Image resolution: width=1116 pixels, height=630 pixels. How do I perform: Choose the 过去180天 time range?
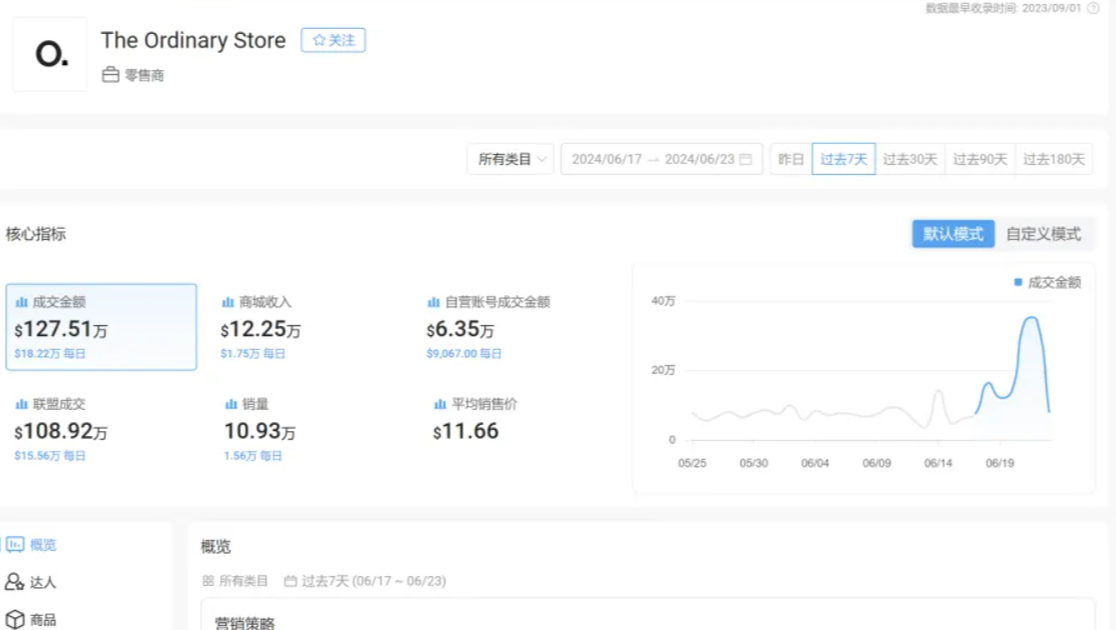[1053, 159]
